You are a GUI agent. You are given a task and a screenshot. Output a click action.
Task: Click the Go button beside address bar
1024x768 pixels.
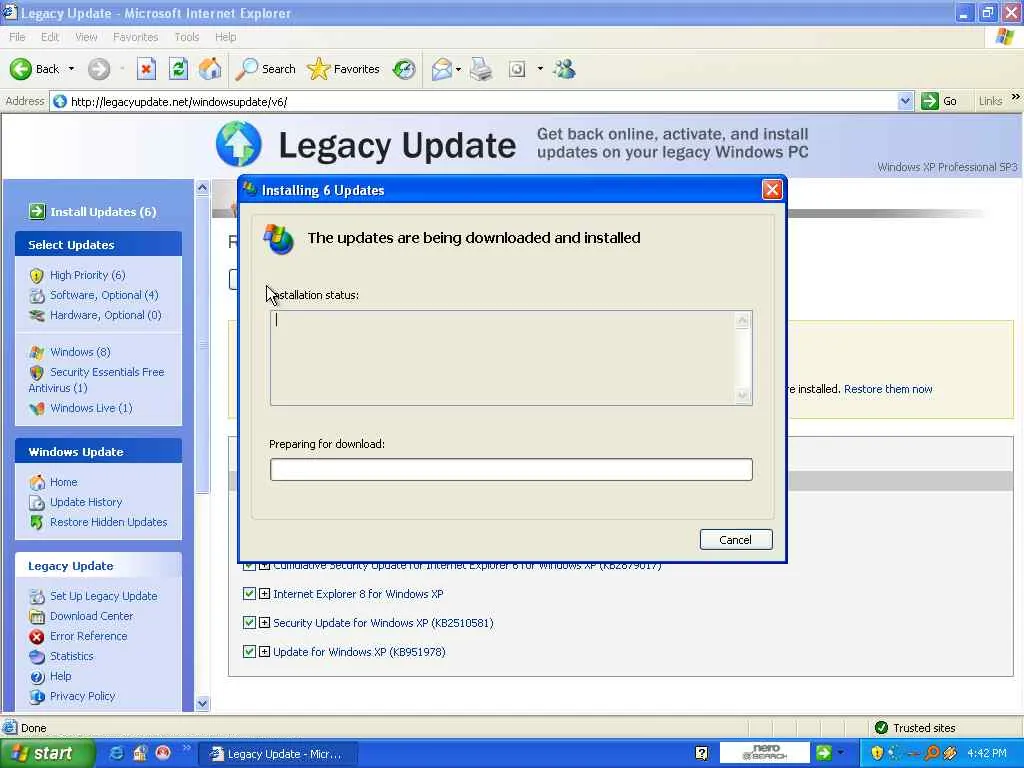pyautogui.click(x=940, y=101)
